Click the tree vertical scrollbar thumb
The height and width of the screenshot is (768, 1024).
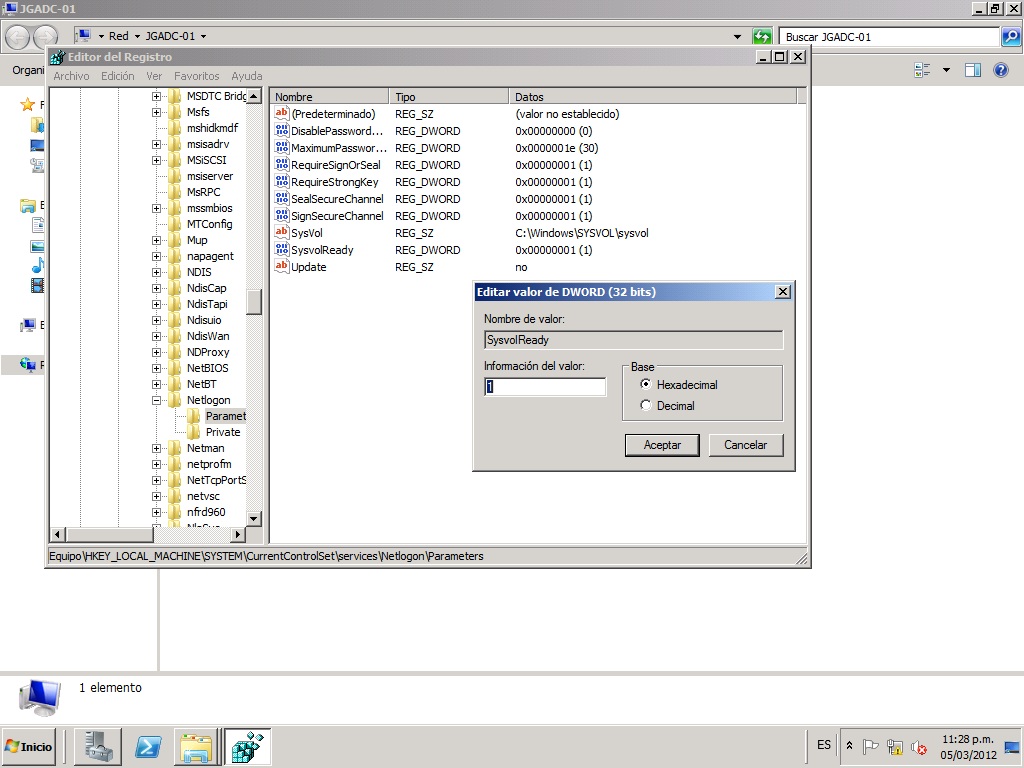click(254, 302)
